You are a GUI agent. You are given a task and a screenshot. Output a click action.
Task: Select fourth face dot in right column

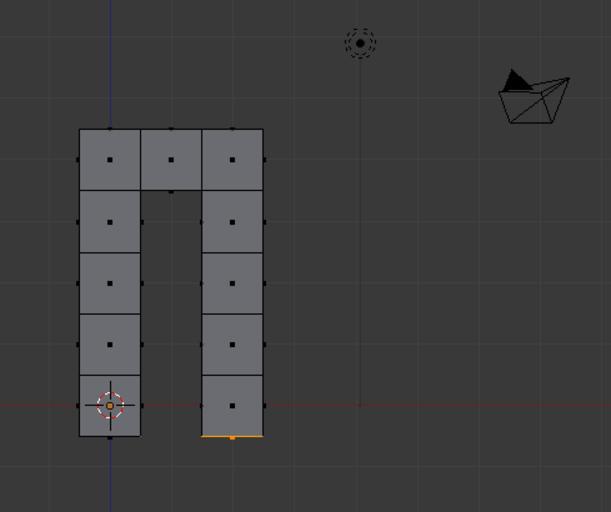pos(232,345)
